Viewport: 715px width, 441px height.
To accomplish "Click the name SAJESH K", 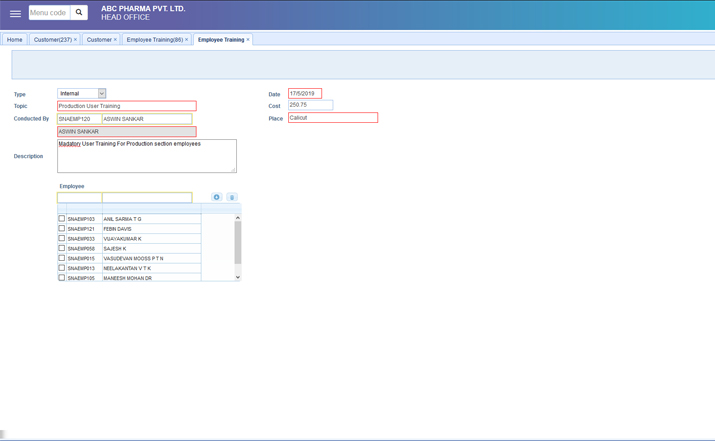I will [115, 249].
